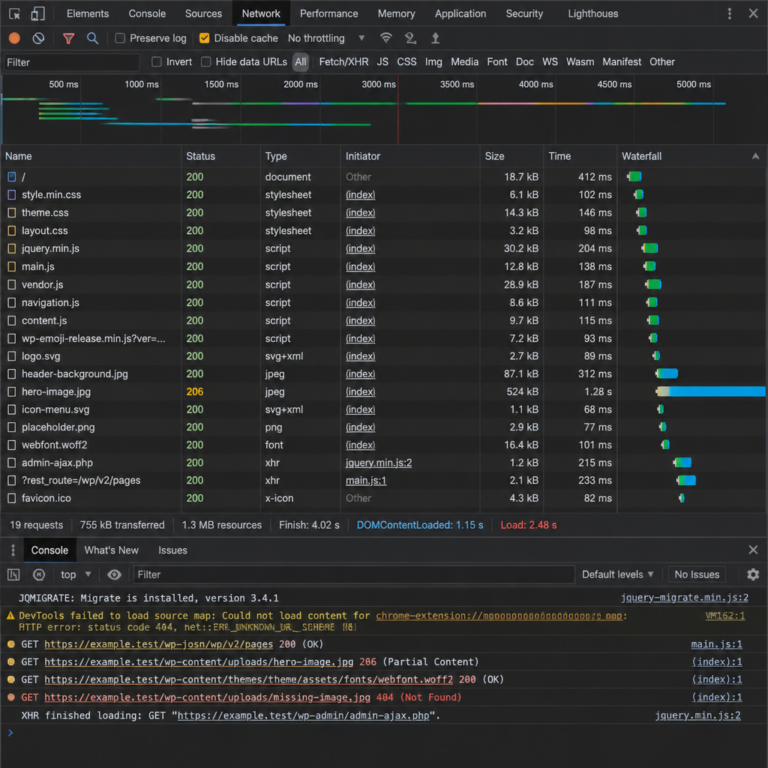Screen dimensions: 768x768
Task: Create a live expression eye icon
Action: click(x=114, y=575)
